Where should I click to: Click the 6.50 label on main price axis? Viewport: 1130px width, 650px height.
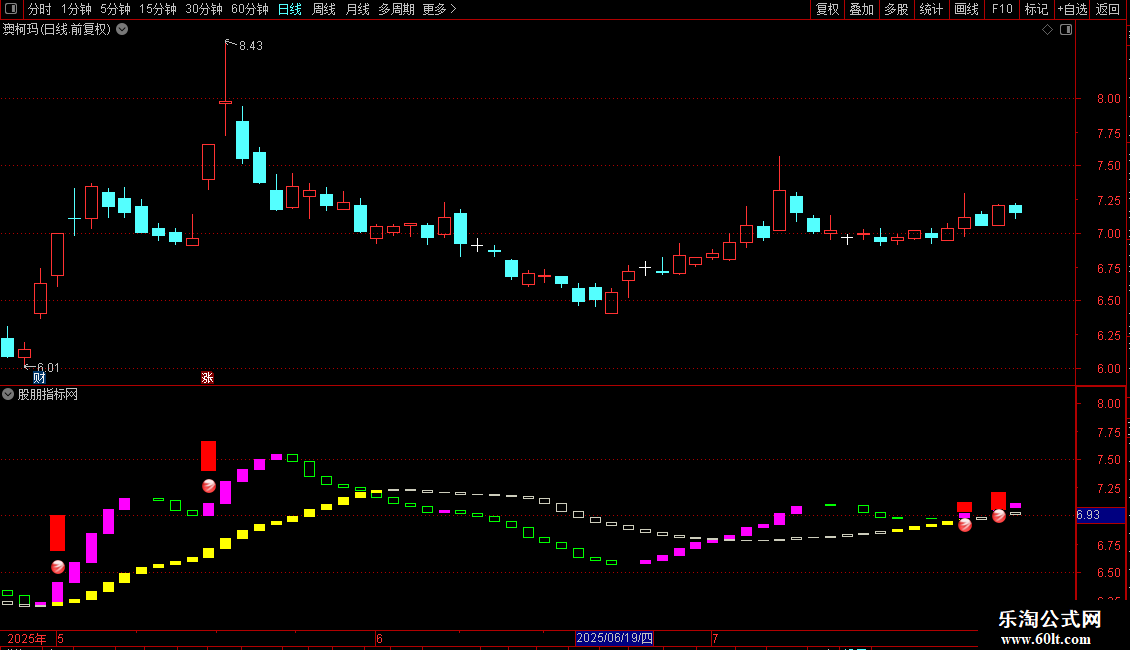[1108, 300]
